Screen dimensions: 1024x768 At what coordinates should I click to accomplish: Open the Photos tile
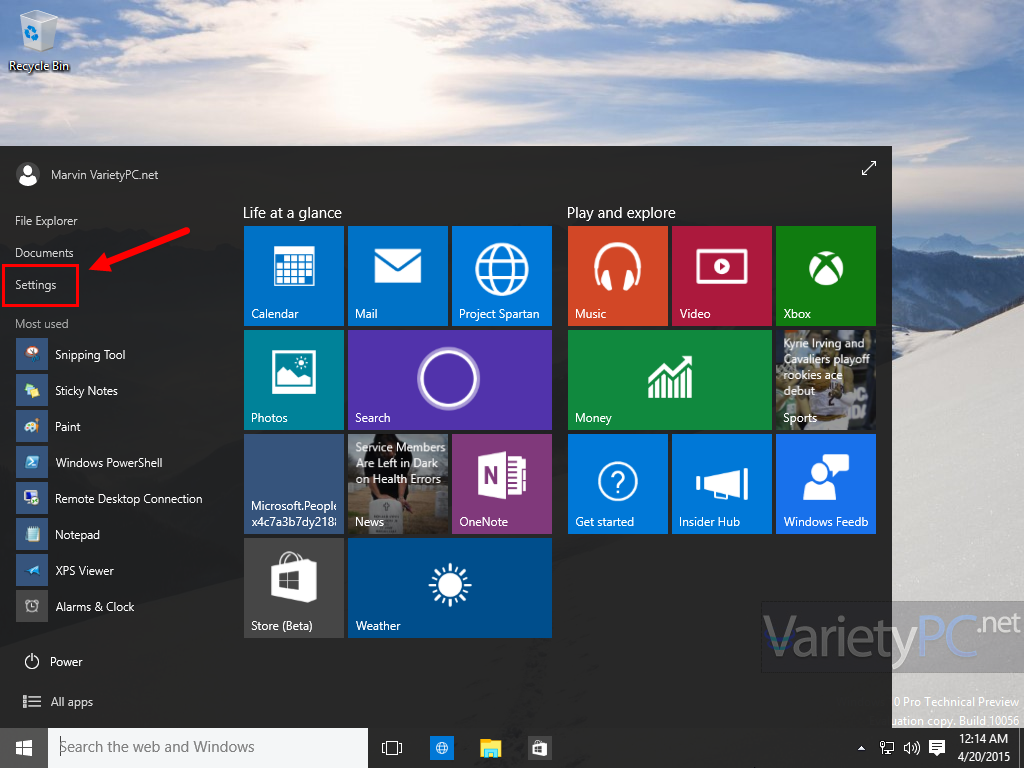294,380
